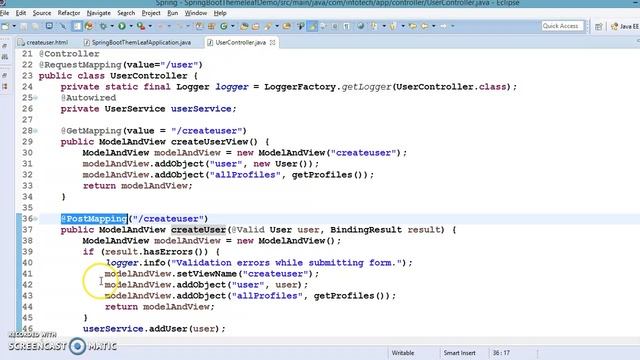Click the Save All toolbar icon
The height and width of the screenshot is (360, 640).
tap(36, 26)
